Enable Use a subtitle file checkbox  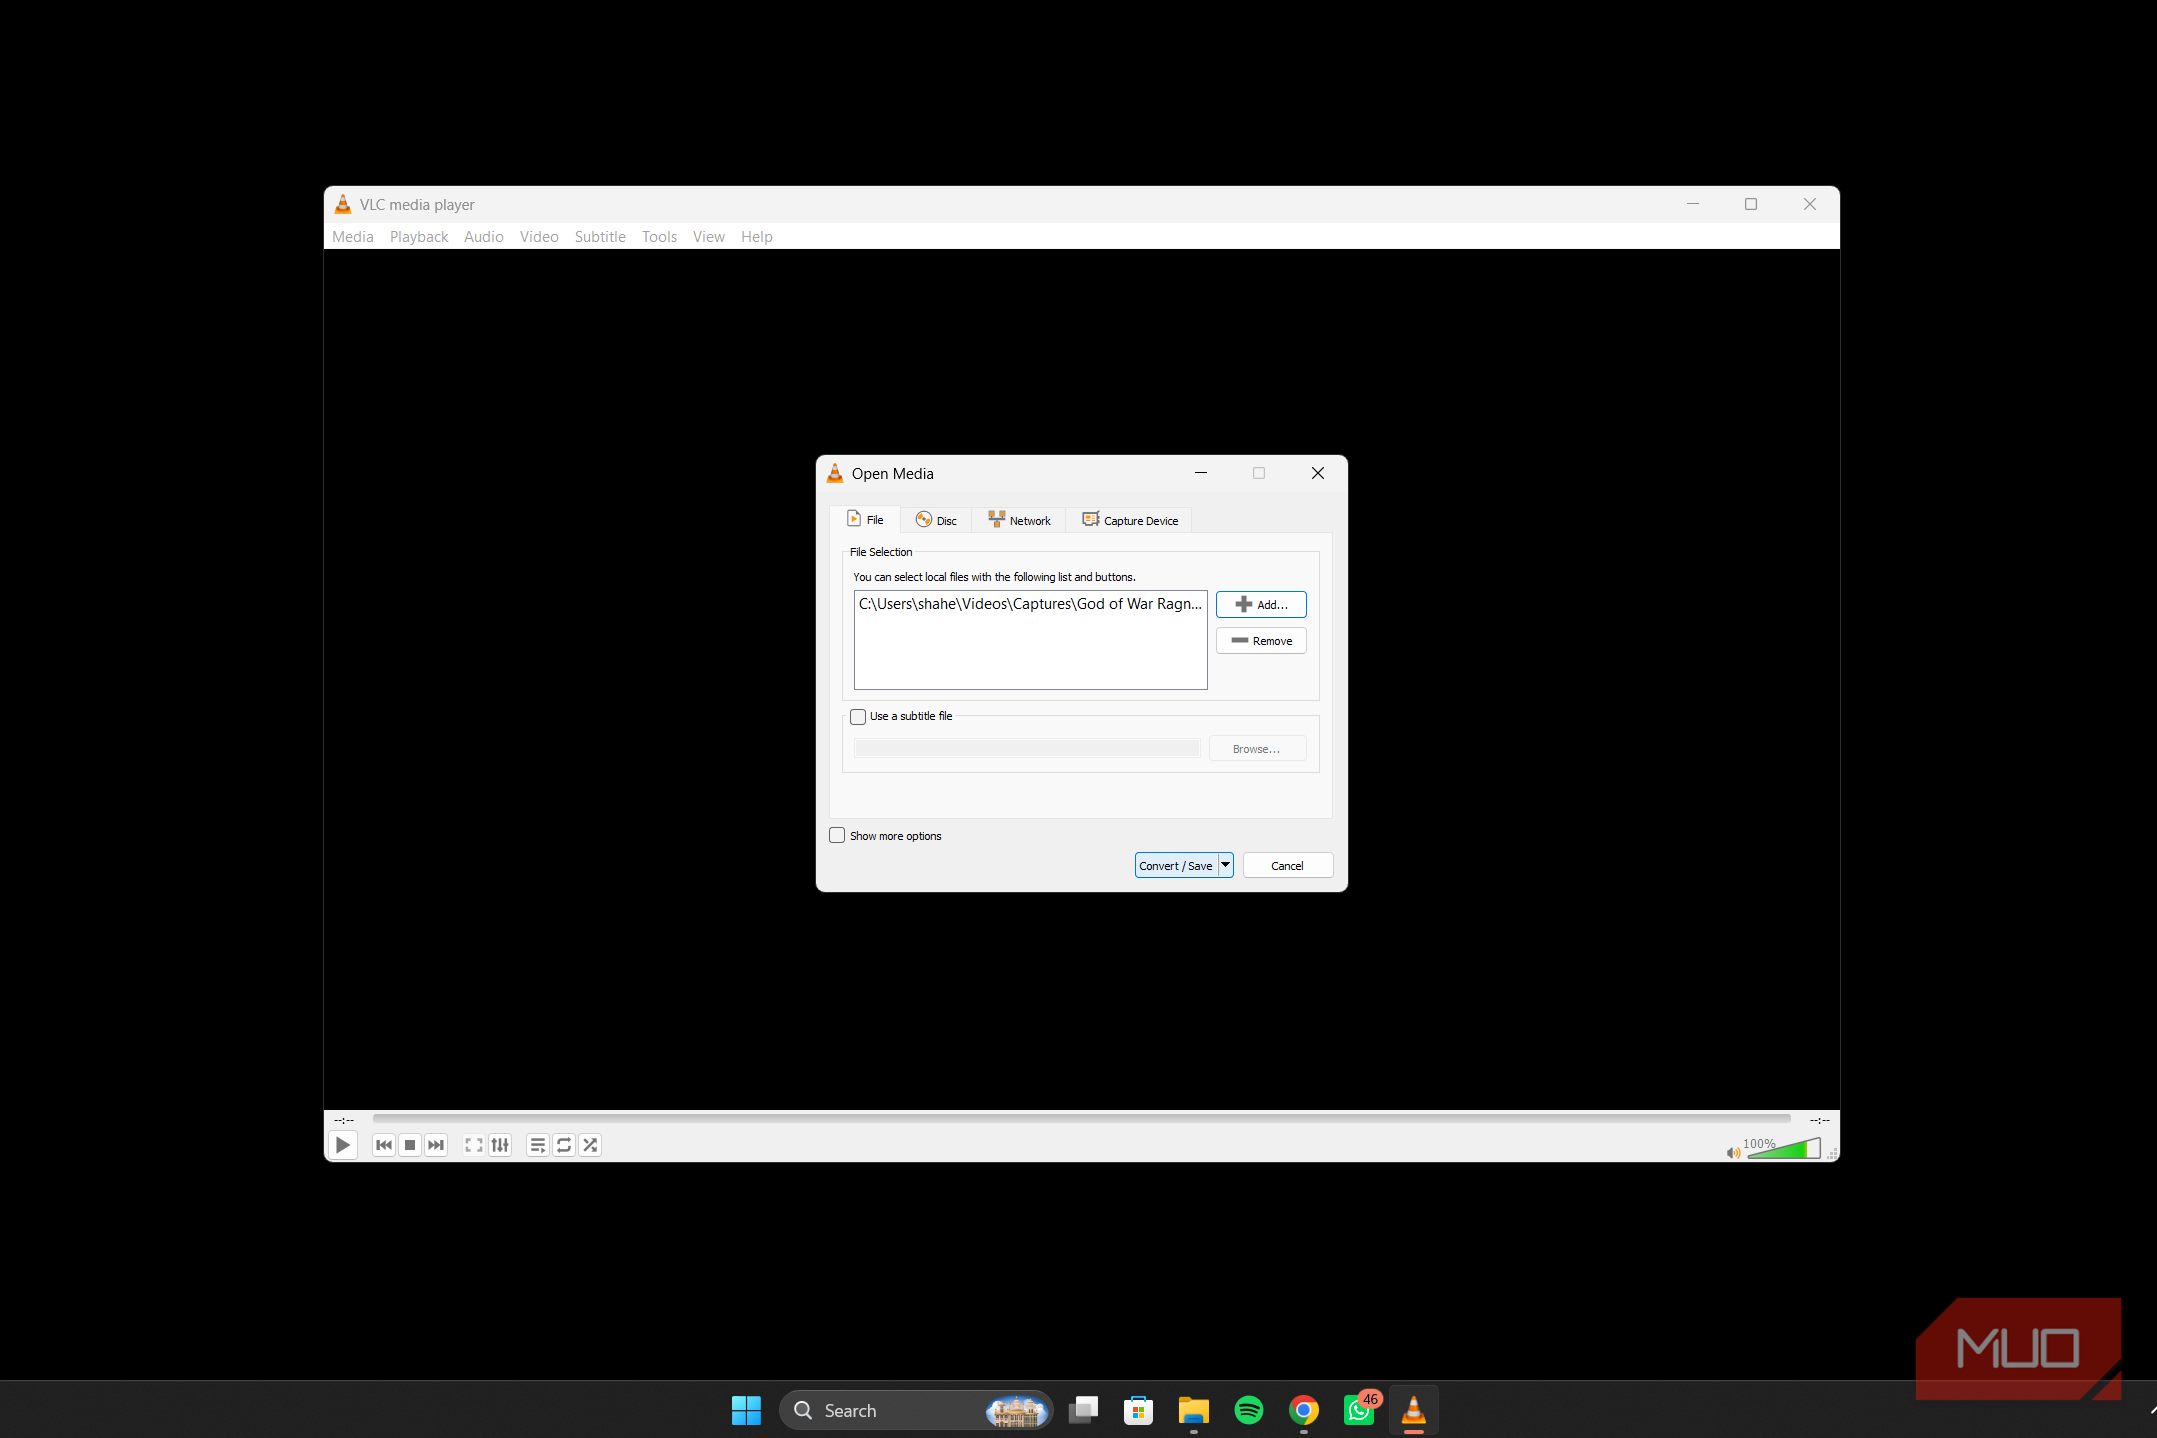(858, 716)
